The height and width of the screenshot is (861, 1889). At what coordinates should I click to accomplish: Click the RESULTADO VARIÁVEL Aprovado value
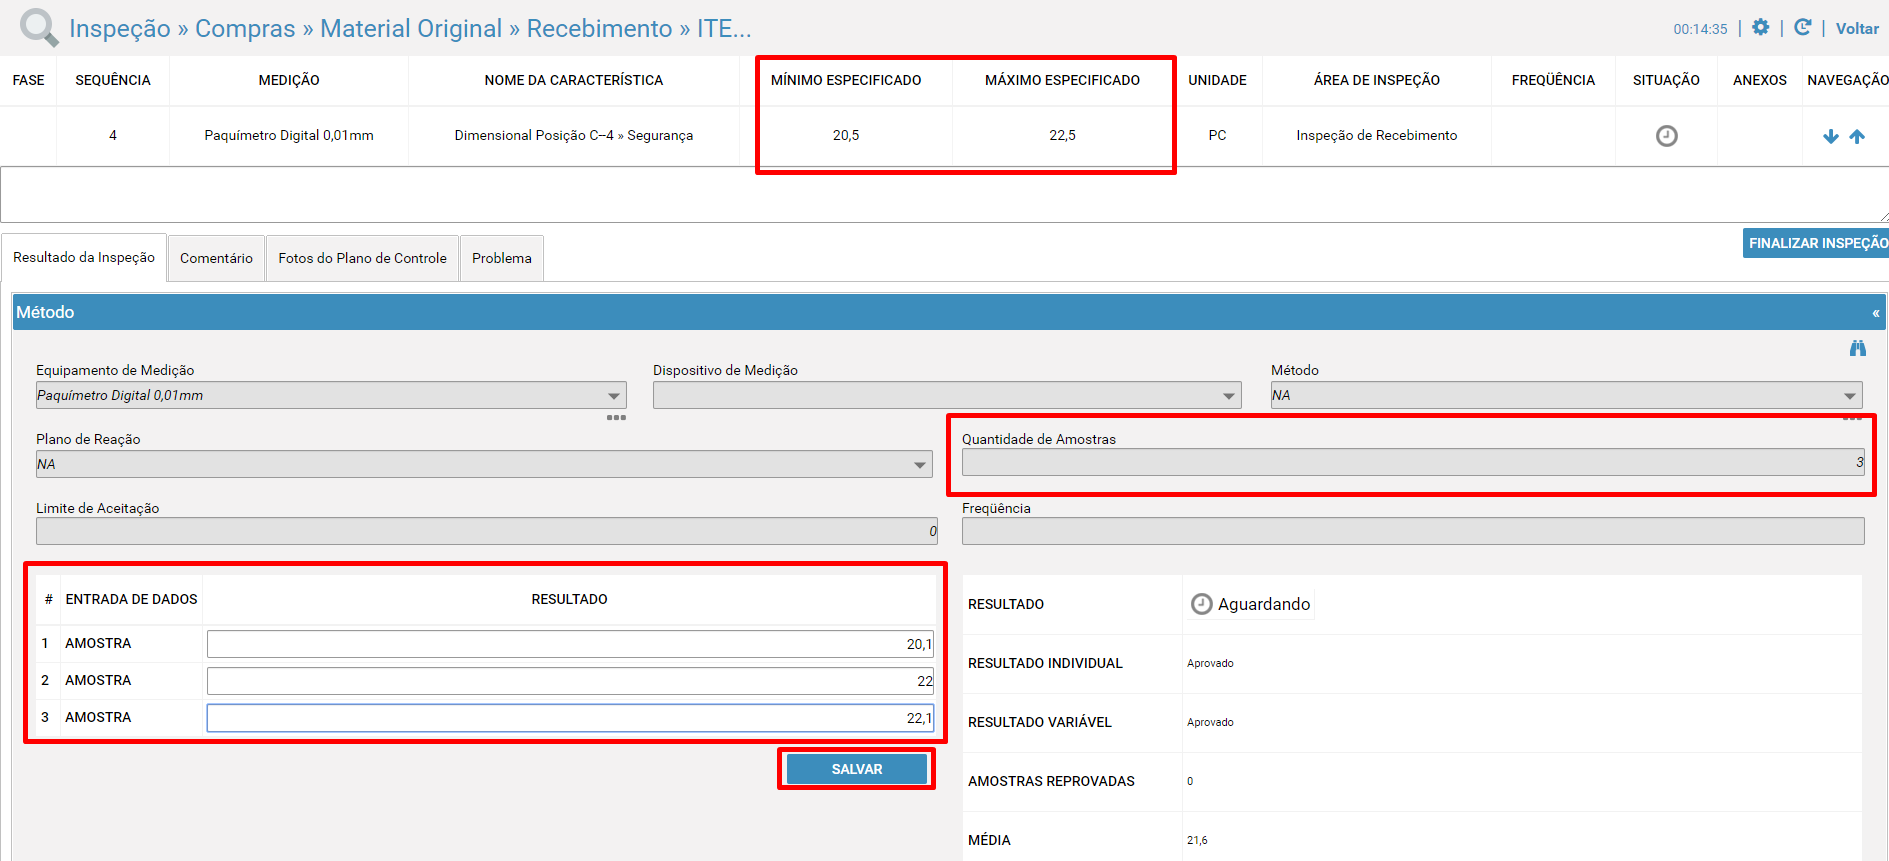[1210, 722]
